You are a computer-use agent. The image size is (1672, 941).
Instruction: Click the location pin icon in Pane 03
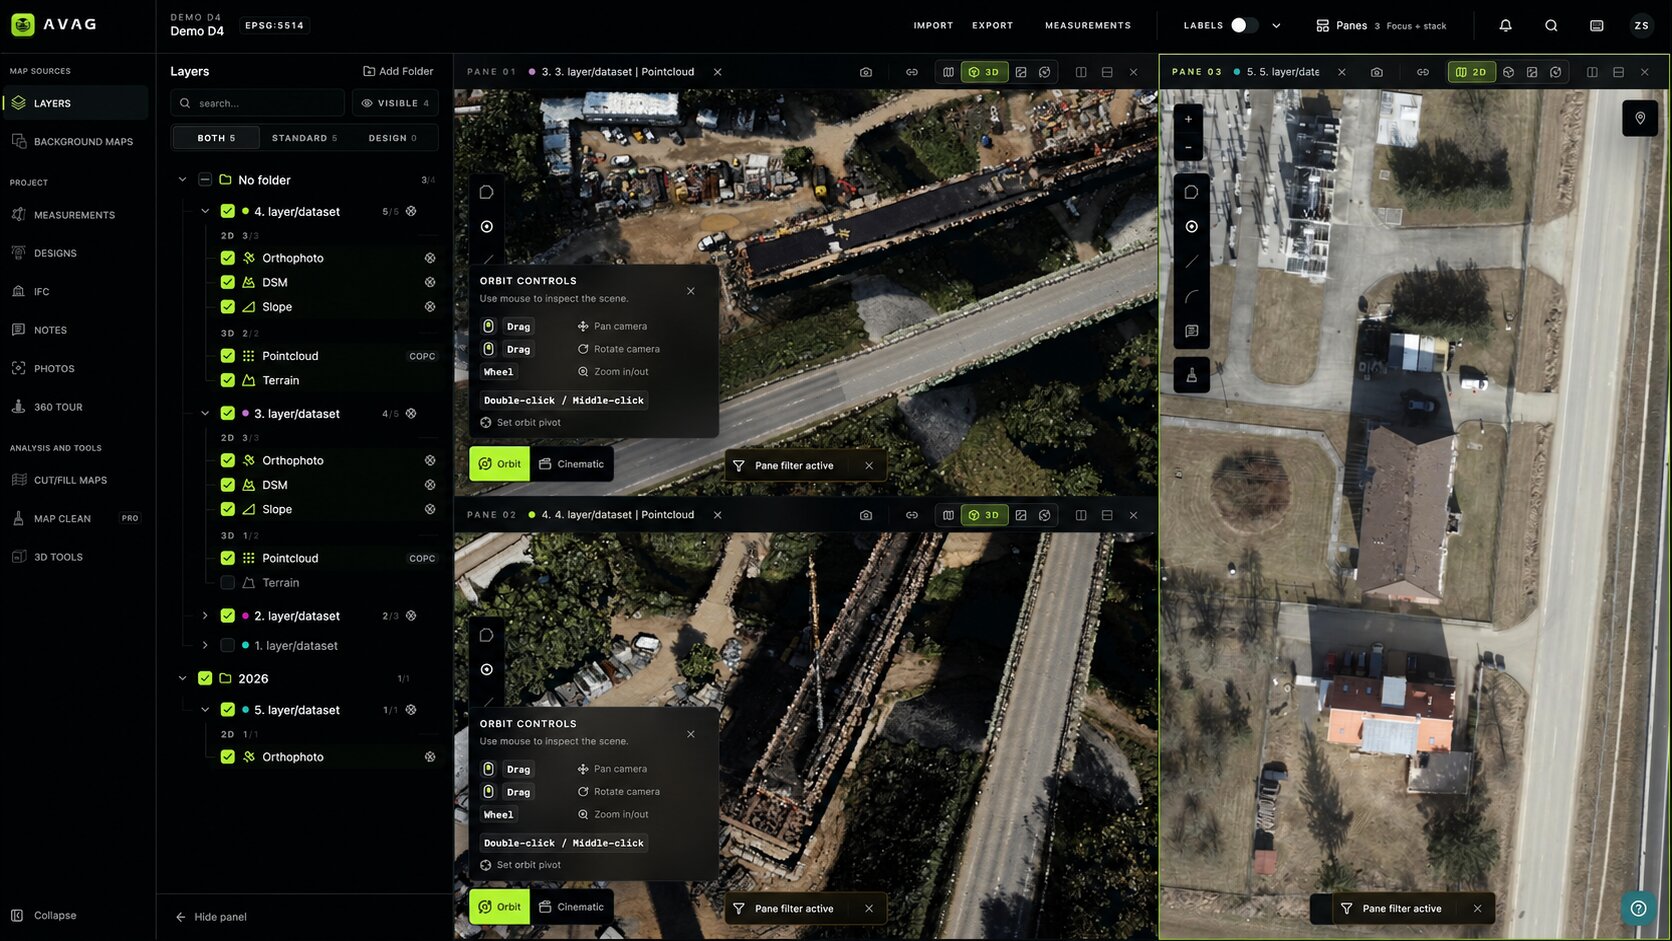1640,118
